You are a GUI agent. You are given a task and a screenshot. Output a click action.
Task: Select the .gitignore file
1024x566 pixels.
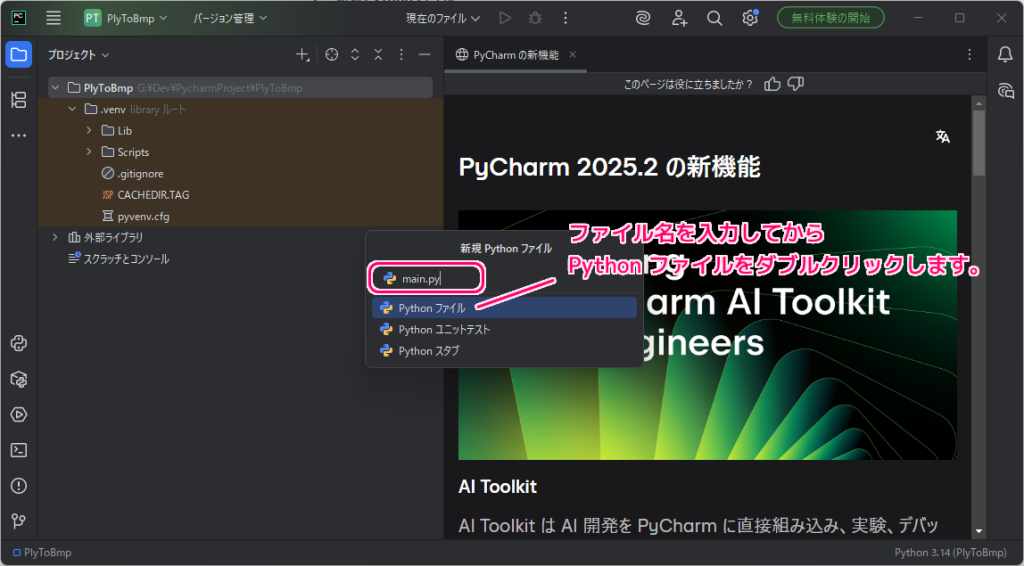coord(133,174)
